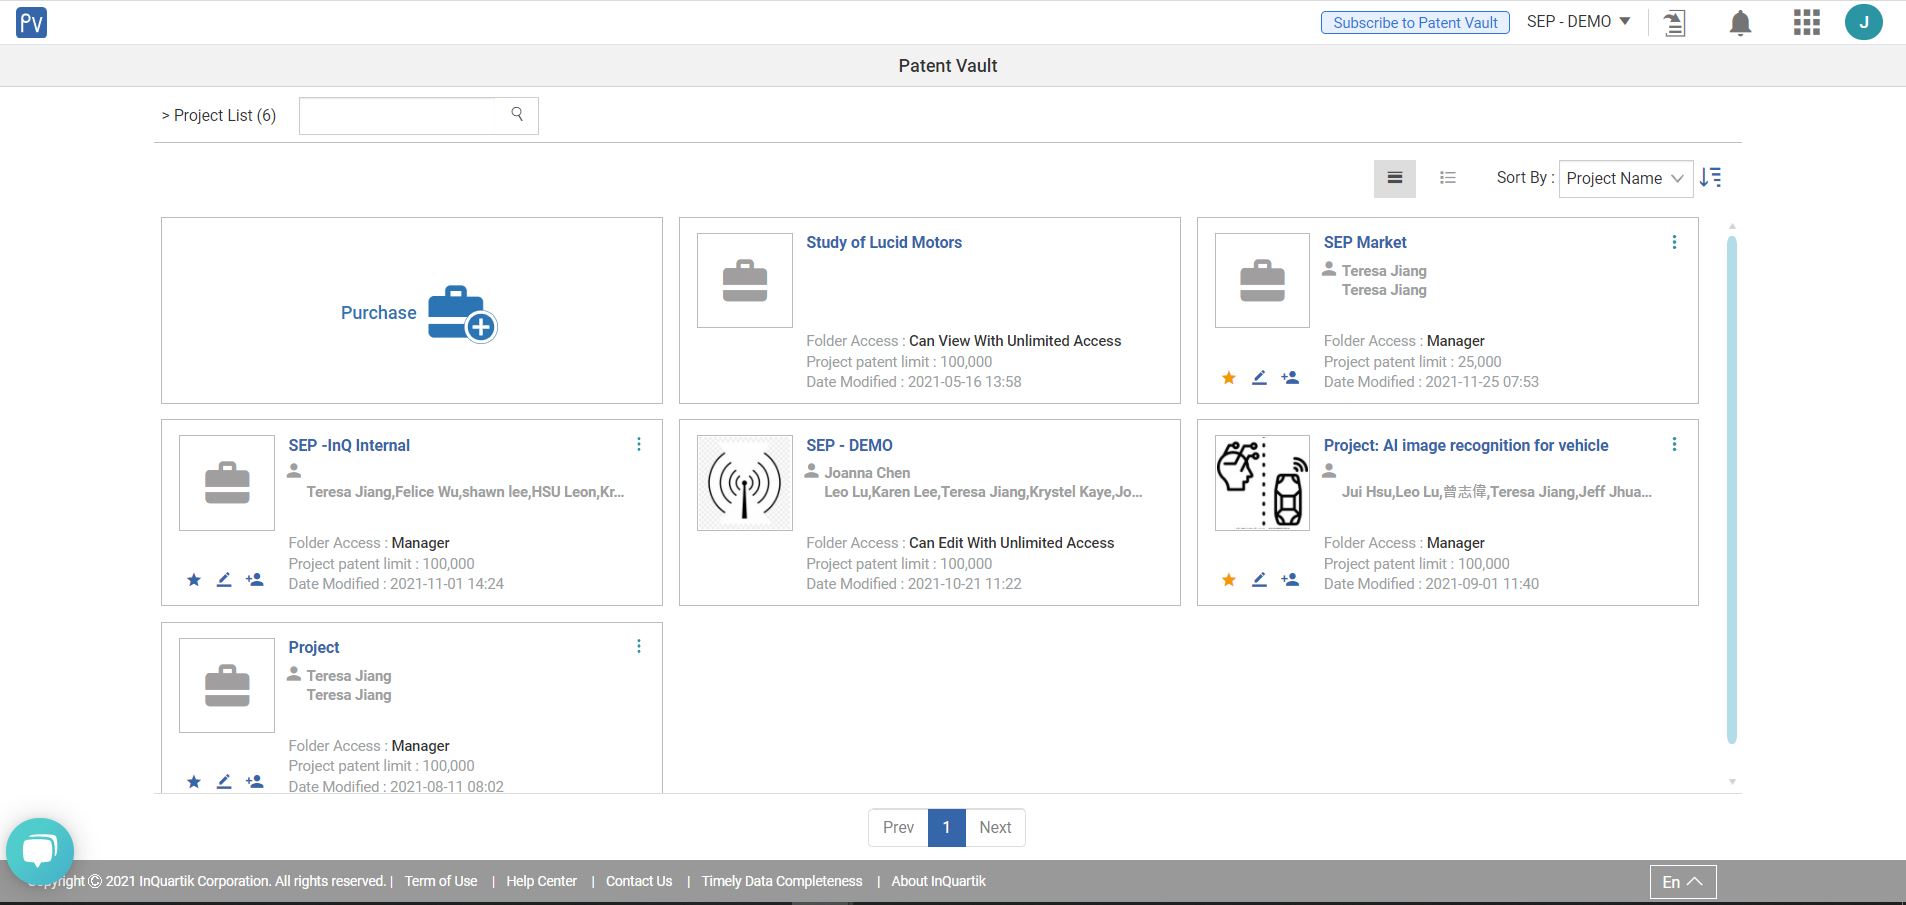Open Study of Lucid Motors project

pos(884,242)
